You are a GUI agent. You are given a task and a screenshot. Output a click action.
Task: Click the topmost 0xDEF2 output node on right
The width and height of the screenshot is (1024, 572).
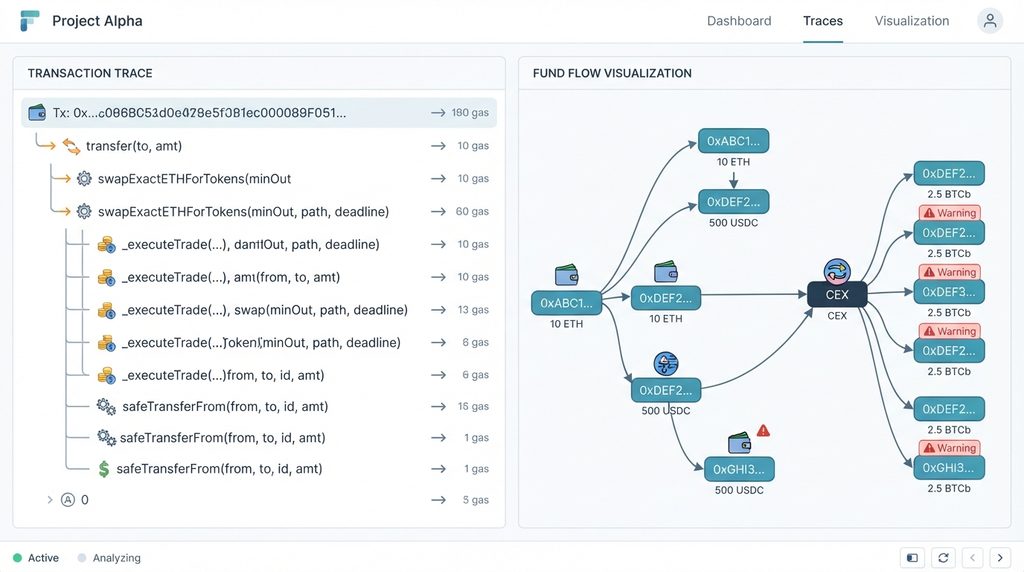pos(949,174)
